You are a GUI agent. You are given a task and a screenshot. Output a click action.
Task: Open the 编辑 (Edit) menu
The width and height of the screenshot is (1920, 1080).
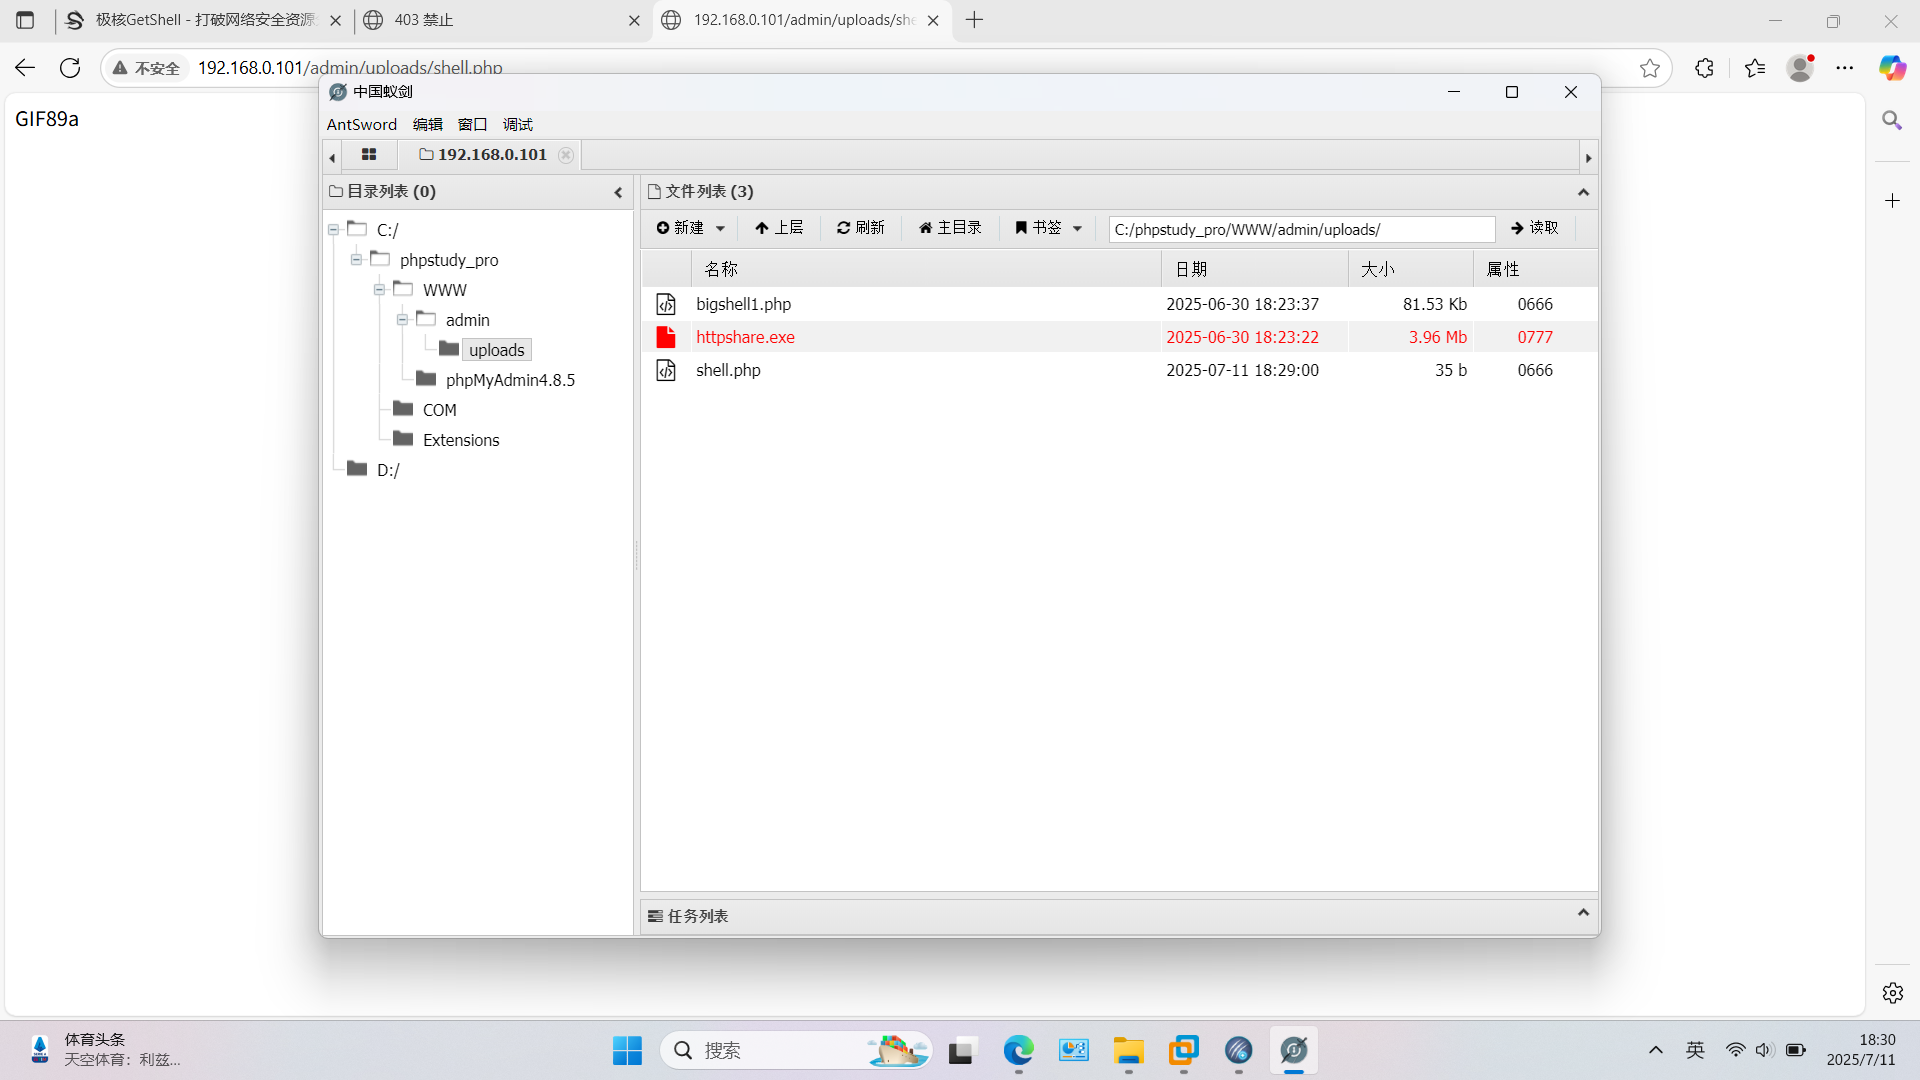pyautogui.click(x=427, y=124)
